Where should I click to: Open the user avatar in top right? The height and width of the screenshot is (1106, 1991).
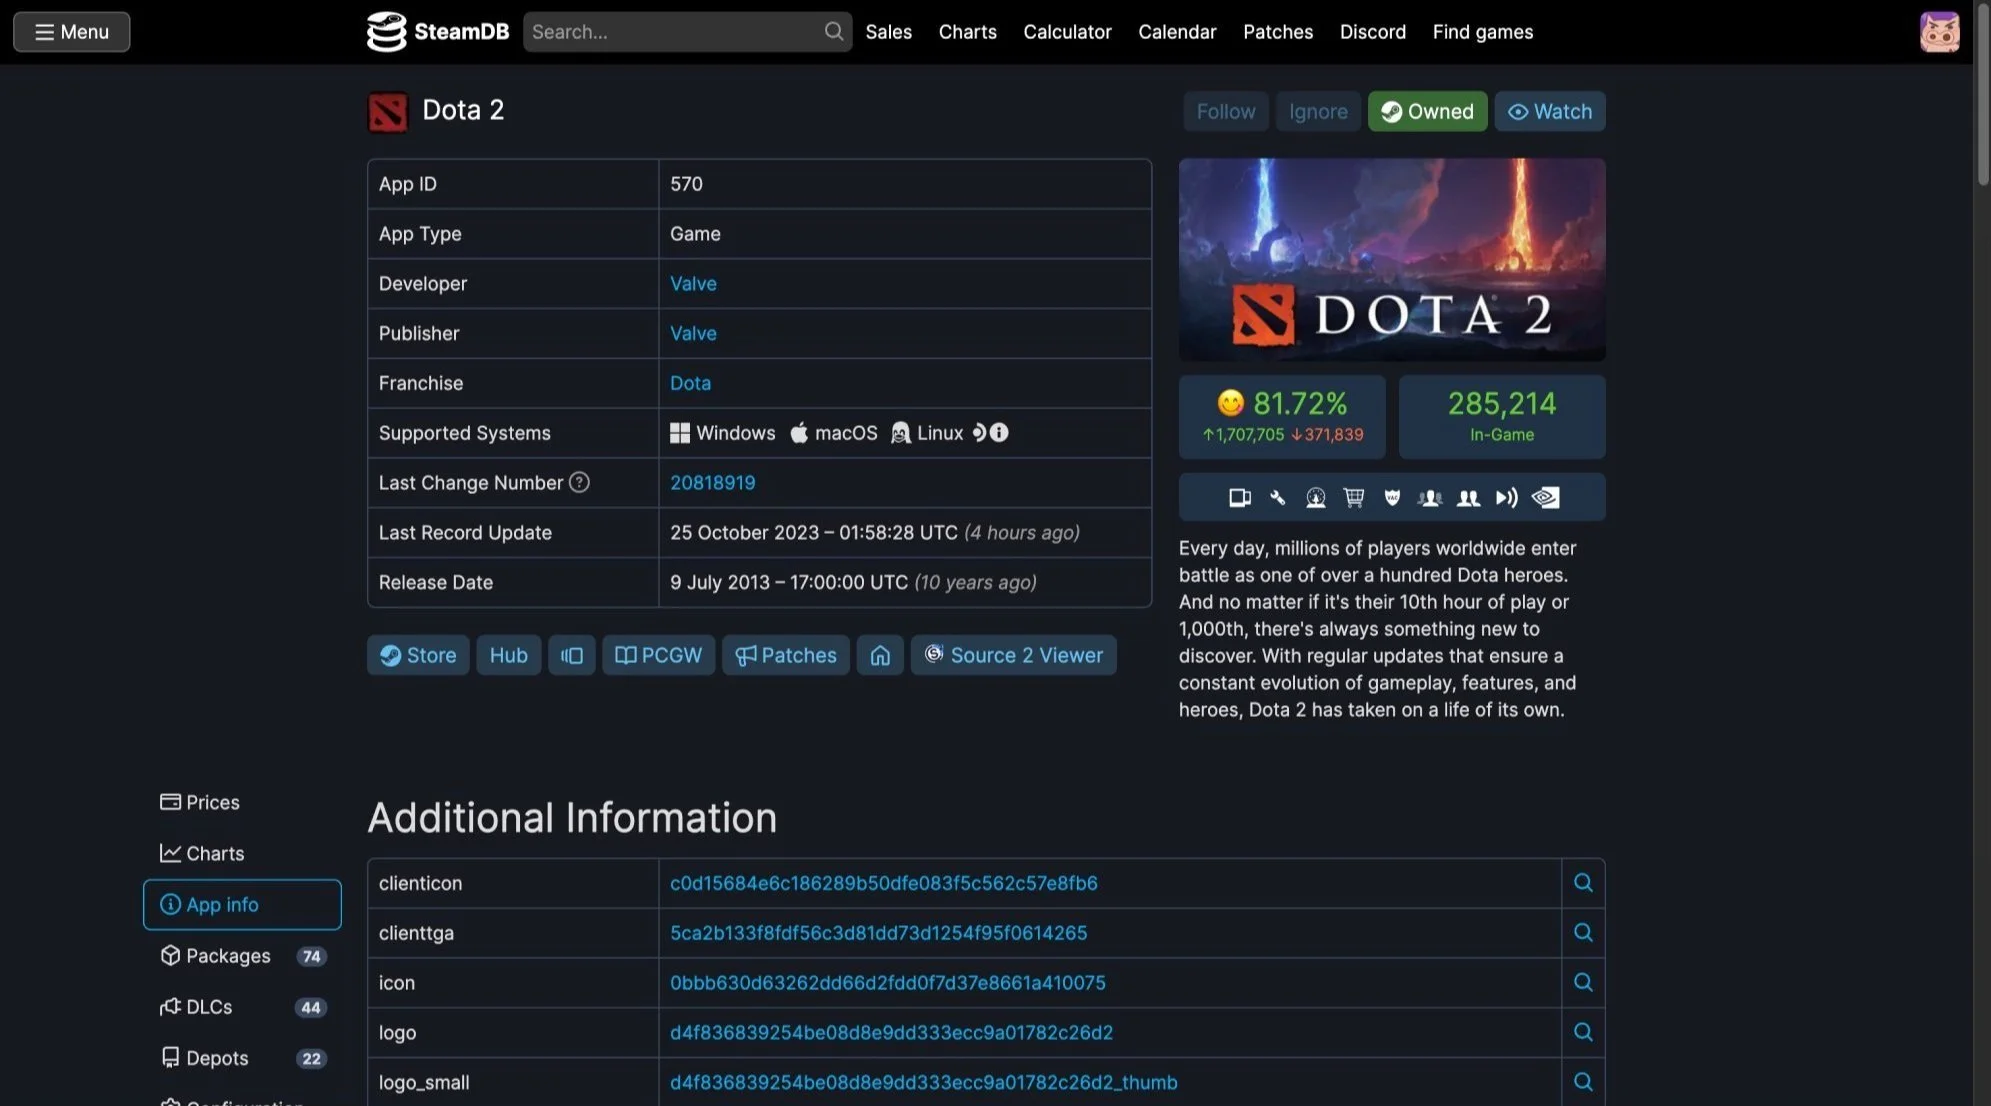coord(1938,32)
